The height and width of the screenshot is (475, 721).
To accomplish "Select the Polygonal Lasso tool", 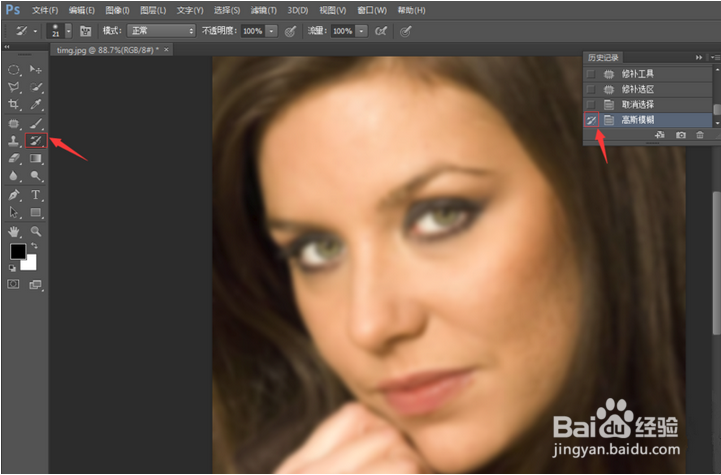I will coord(14,87).
